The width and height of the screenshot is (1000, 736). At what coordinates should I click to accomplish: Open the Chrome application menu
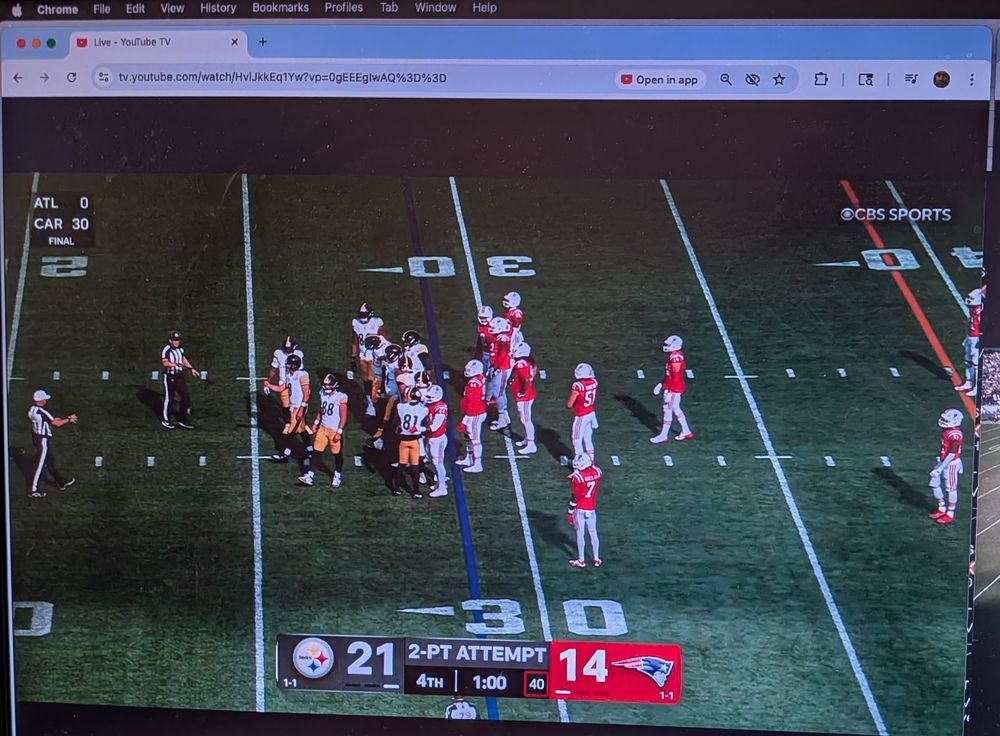[x=57, y=9]
